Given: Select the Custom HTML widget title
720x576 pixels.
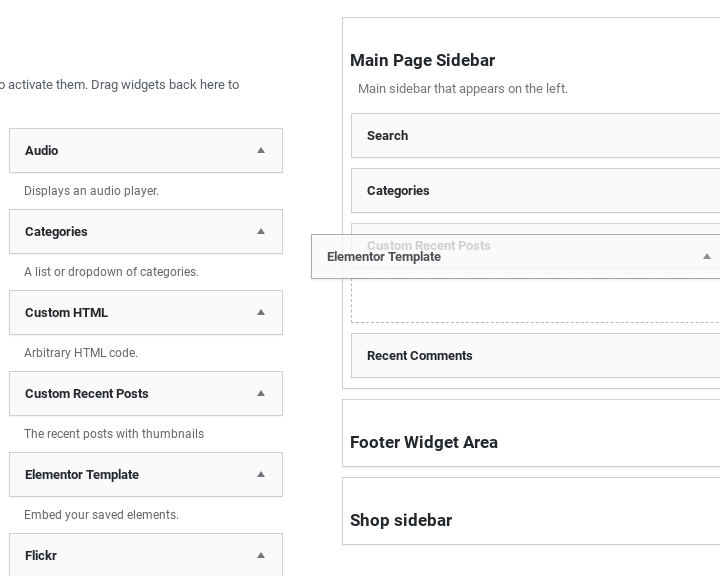Looking at the screenshot, I should [66, 313].
